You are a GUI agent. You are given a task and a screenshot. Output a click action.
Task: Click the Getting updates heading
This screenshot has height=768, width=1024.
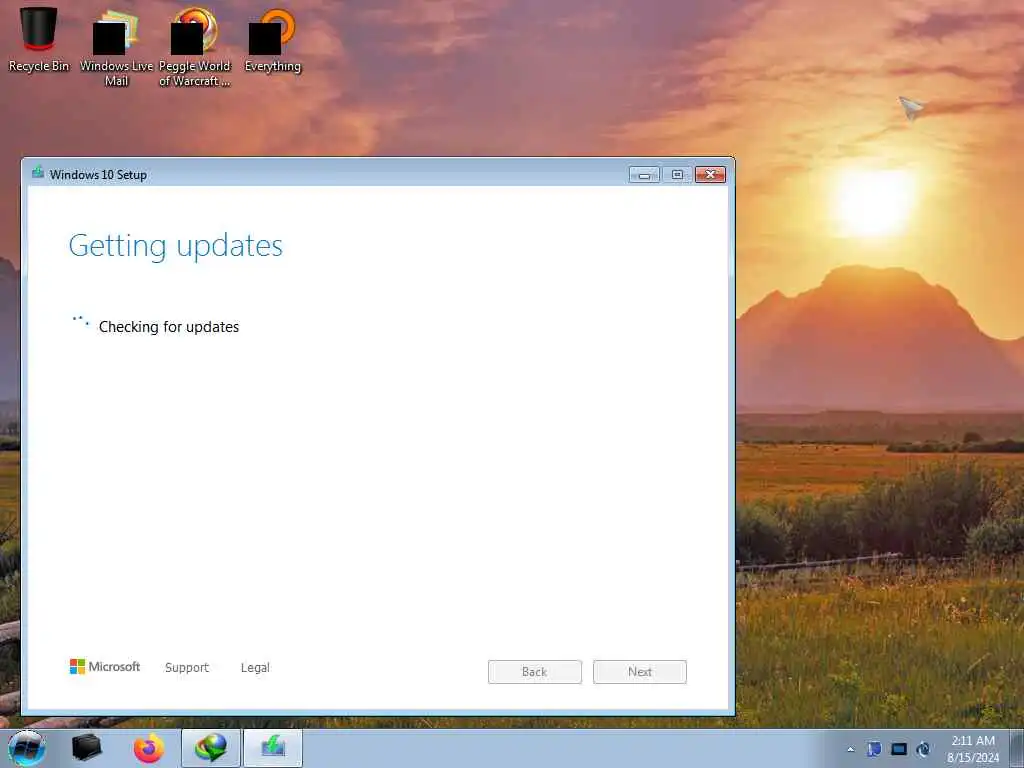(x=176, y=247)
